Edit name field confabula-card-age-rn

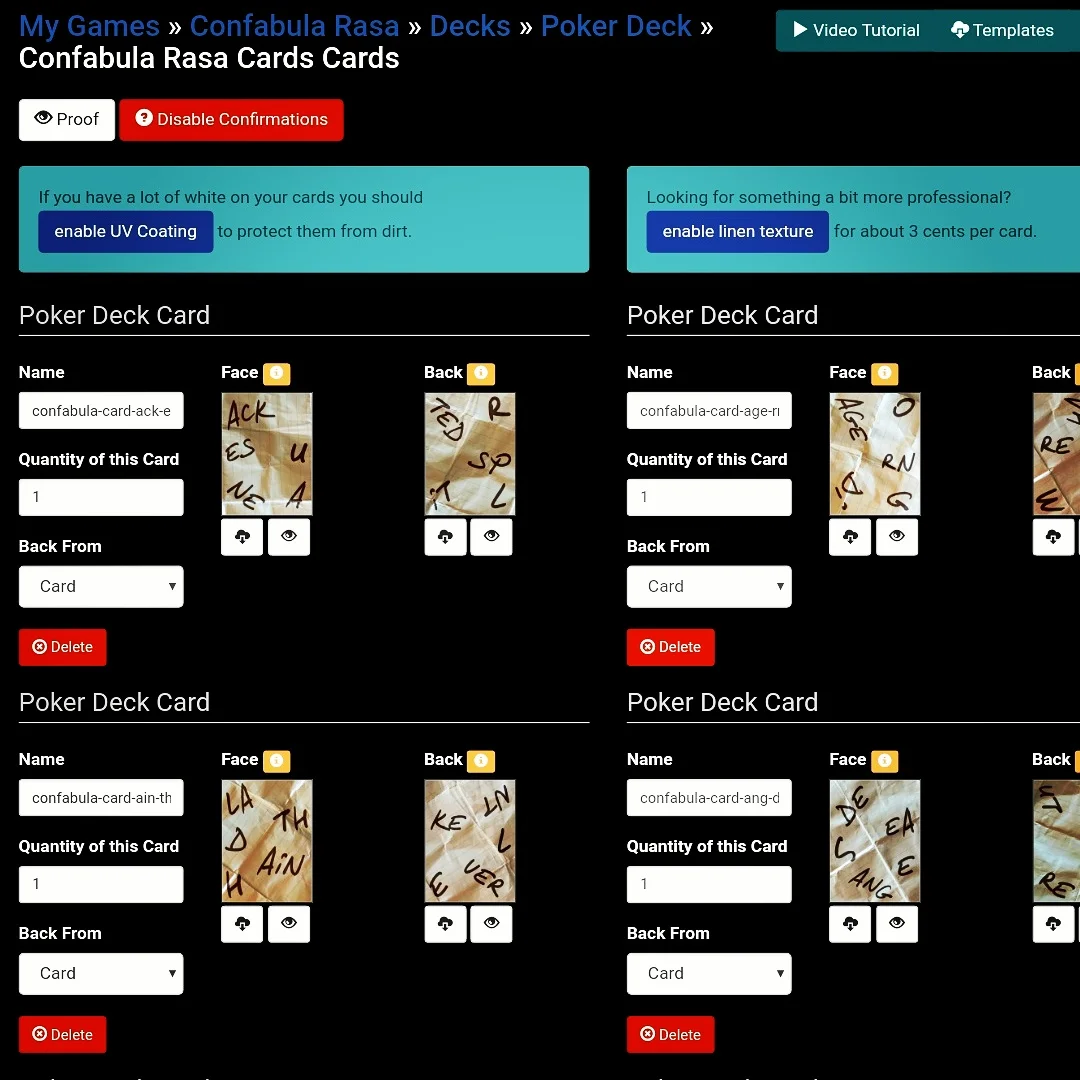[709, 411]
